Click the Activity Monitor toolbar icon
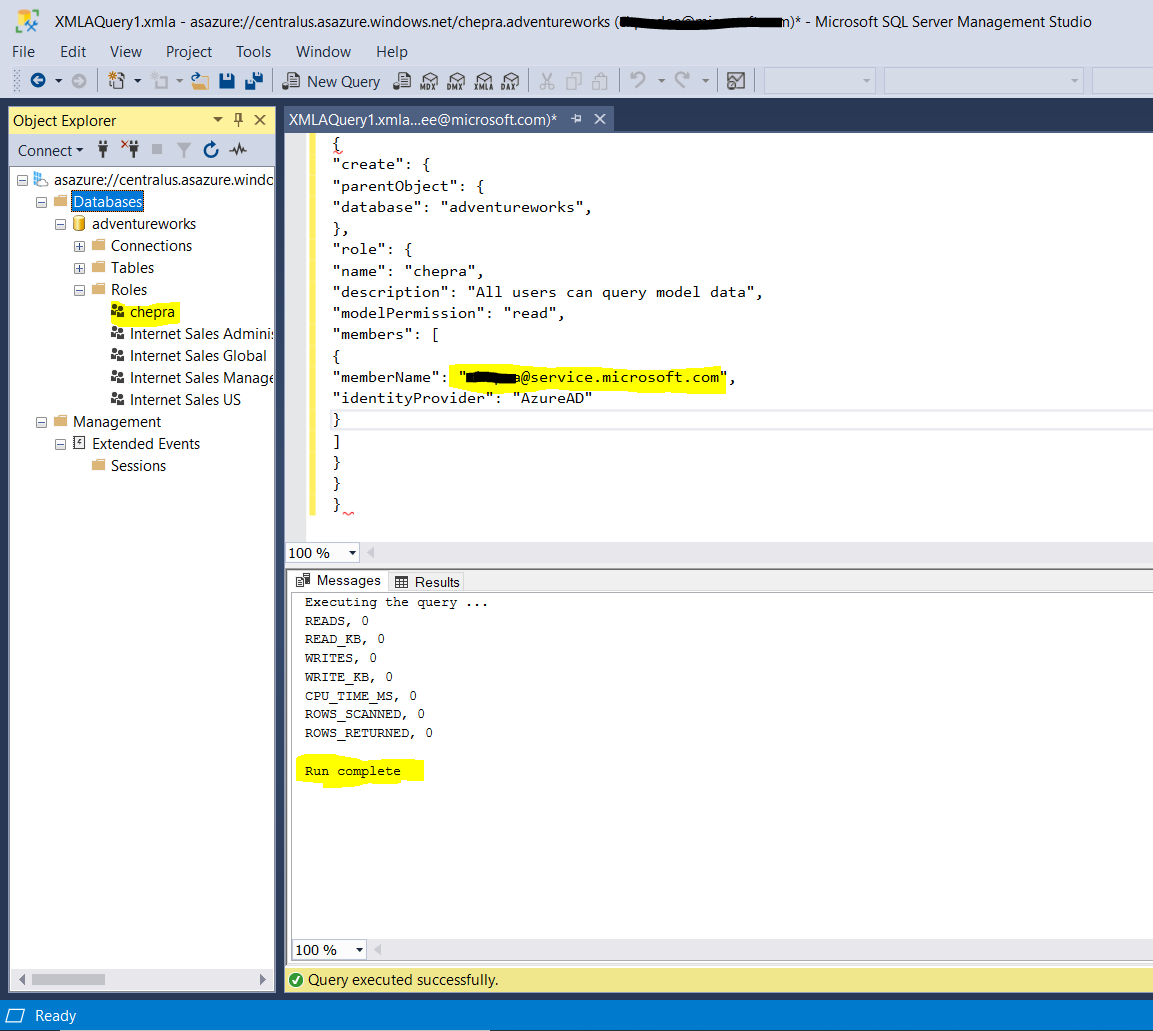 (735, 81)
